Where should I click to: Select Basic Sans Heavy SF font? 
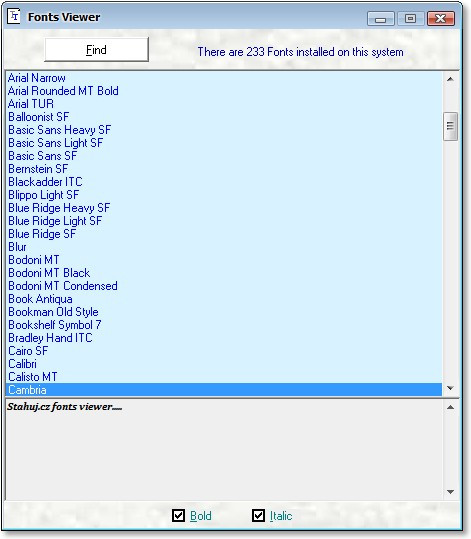(x=224, y=130)
